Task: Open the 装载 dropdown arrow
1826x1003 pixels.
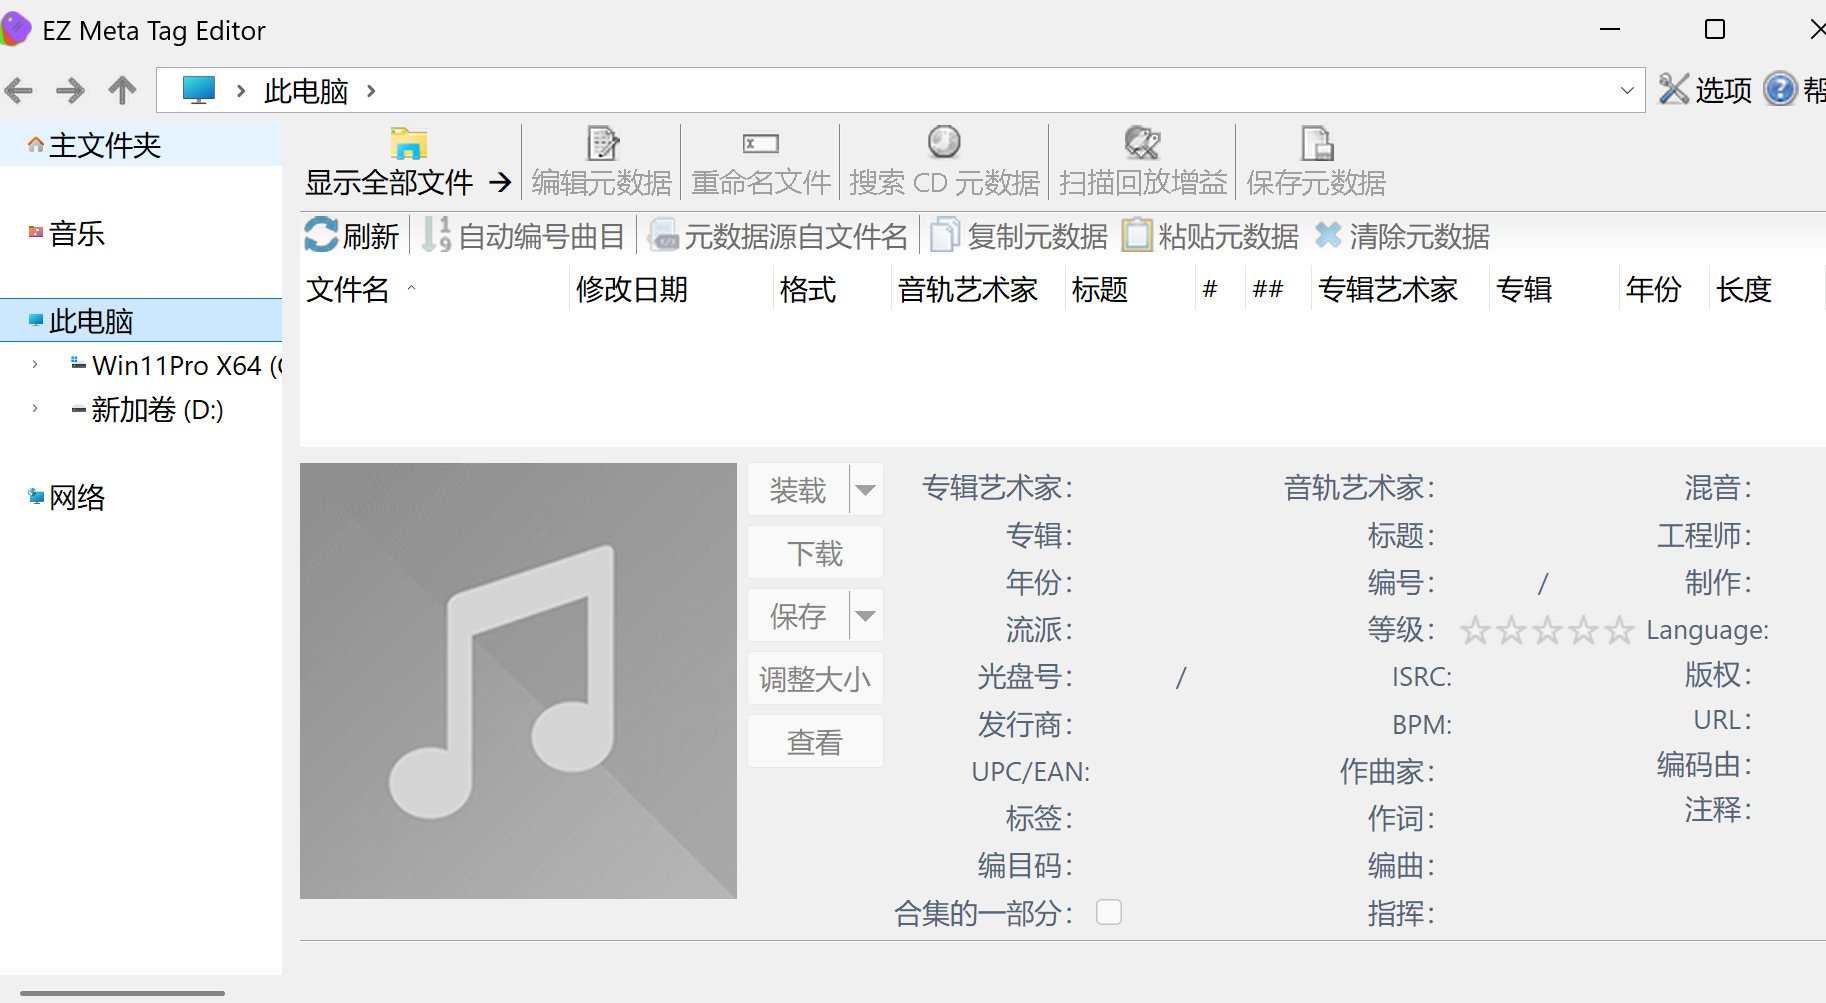Action: point(866,490)
